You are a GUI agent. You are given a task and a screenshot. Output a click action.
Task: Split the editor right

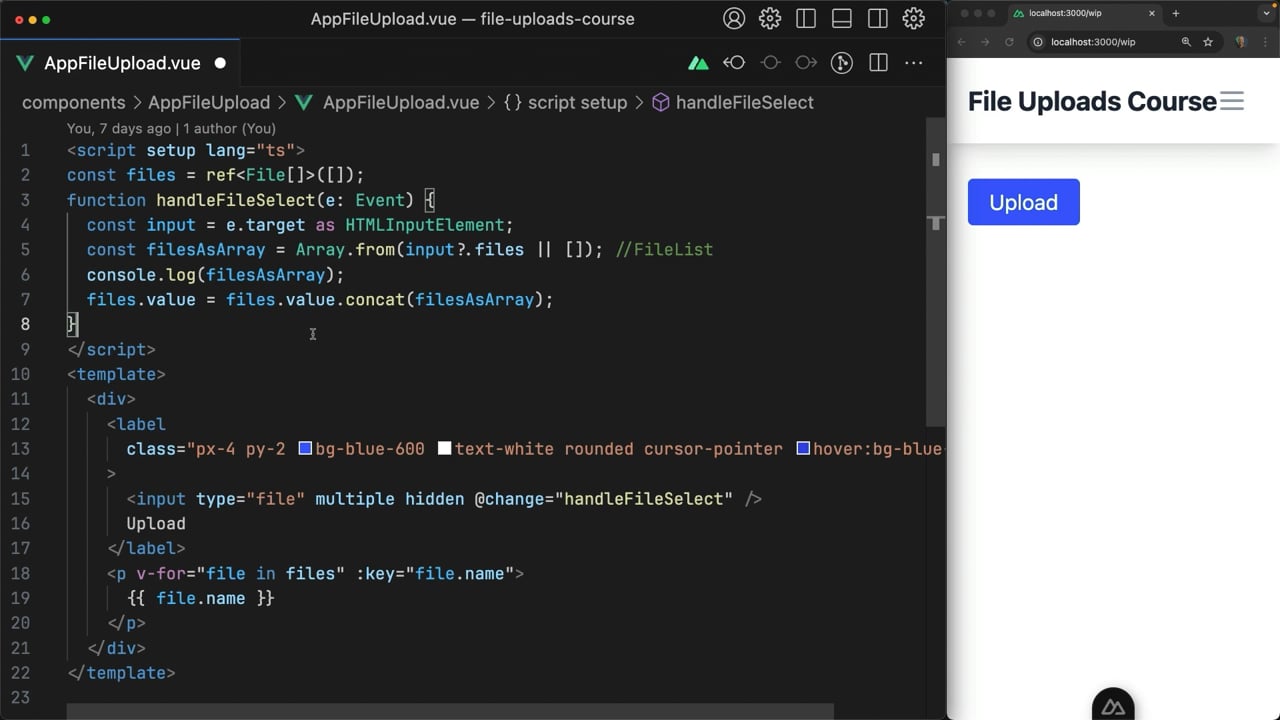[x=878, y=63]
